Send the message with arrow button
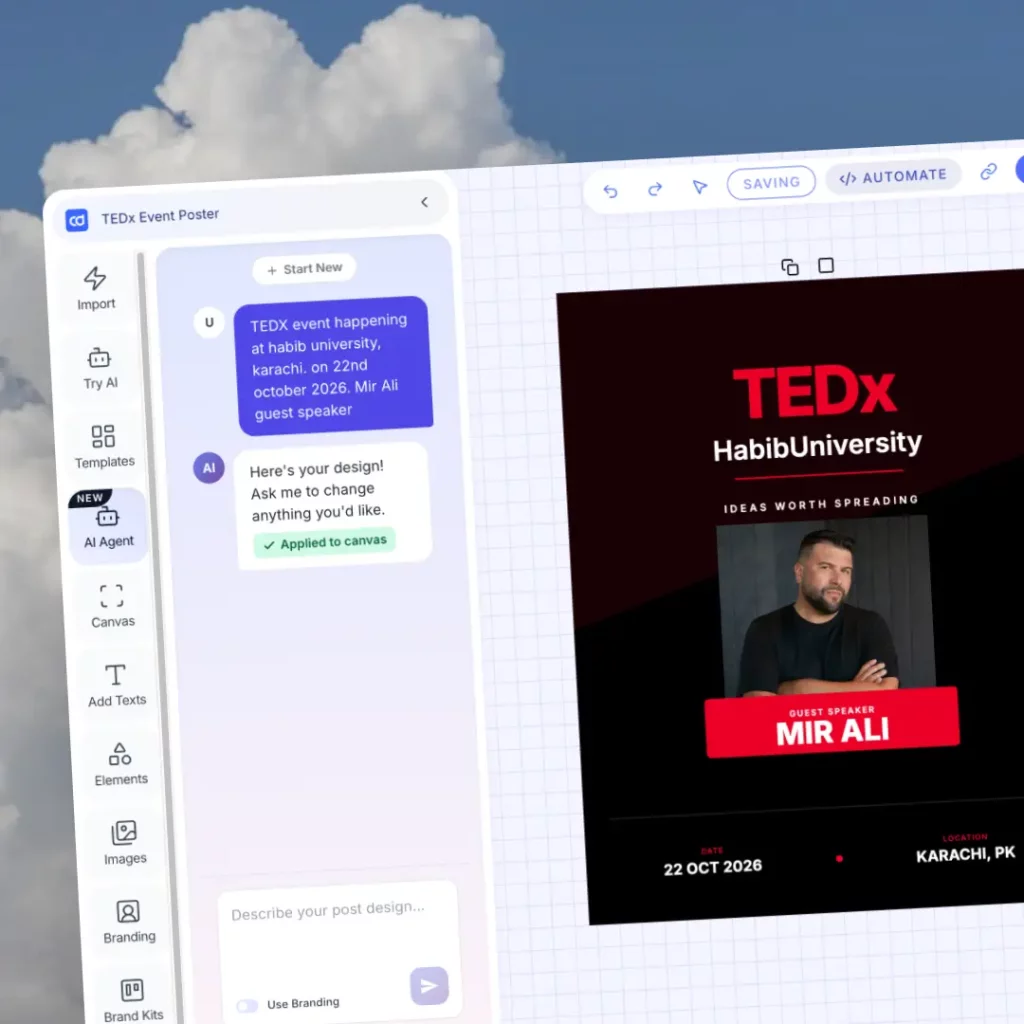The image size is (1024, 1024). tap(429, 985)
